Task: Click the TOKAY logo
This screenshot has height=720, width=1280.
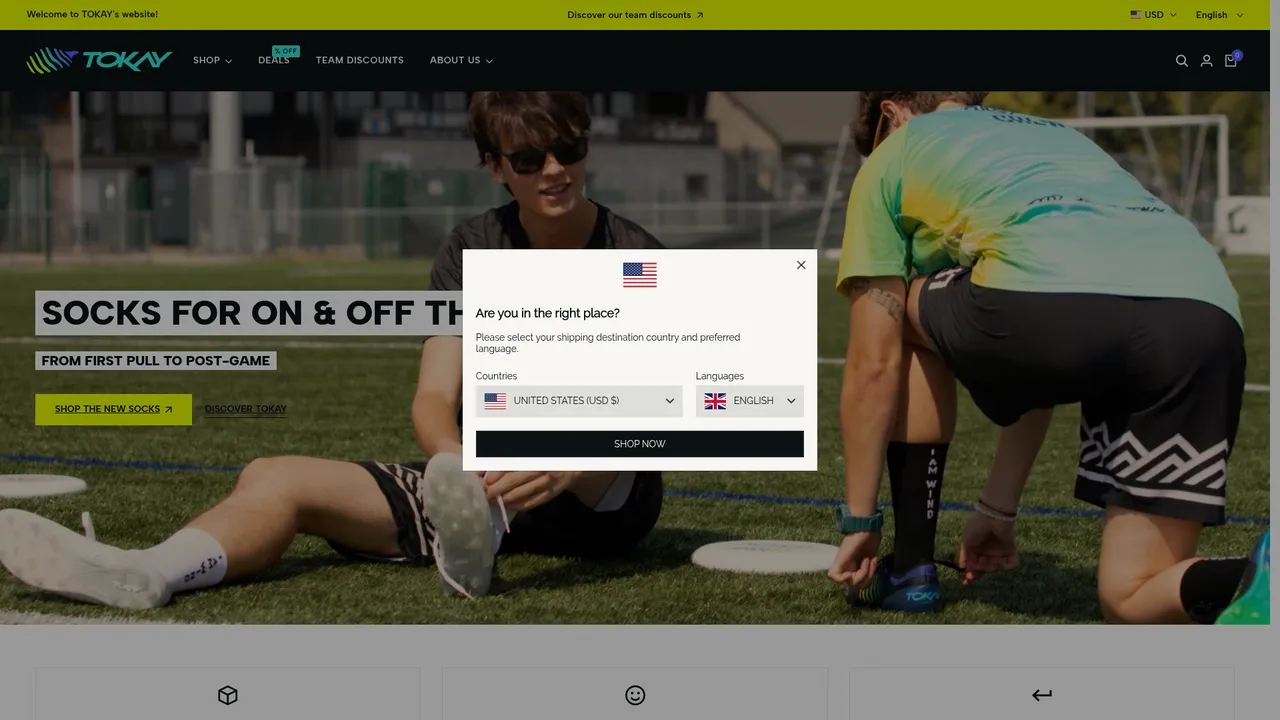Action: tap(99, 61)
